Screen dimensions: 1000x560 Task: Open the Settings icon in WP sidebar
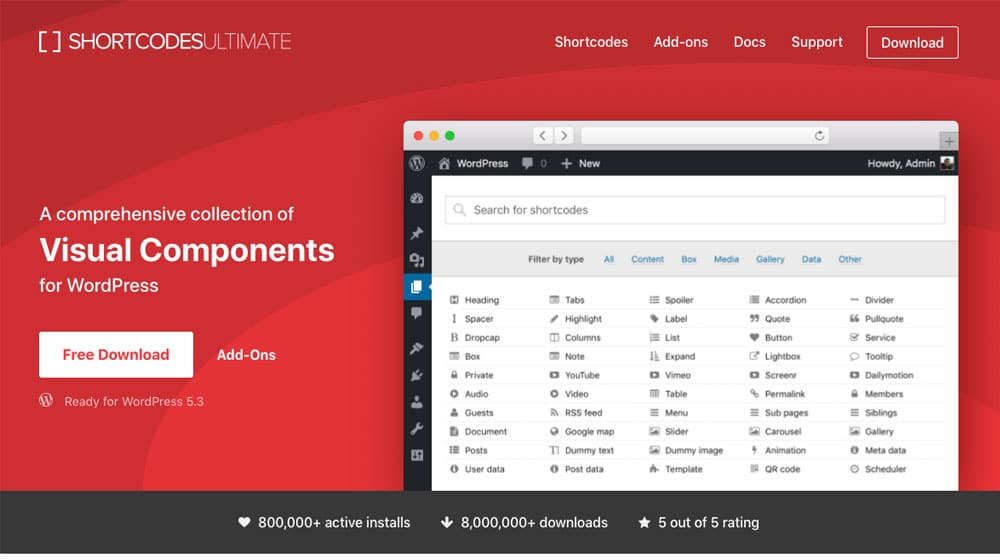[x=417, y=455]
